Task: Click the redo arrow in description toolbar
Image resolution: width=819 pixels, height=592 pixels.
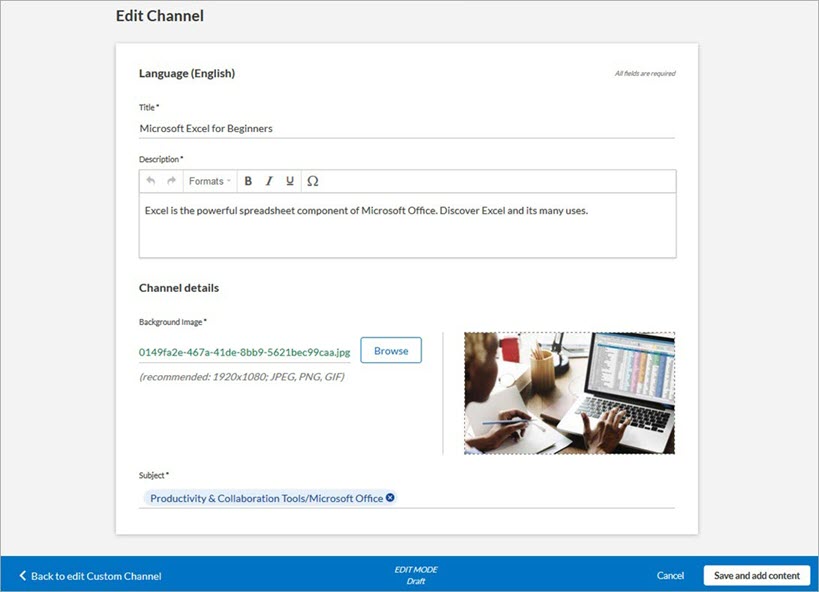Action: pyautogui.click(x=171, y=181)
